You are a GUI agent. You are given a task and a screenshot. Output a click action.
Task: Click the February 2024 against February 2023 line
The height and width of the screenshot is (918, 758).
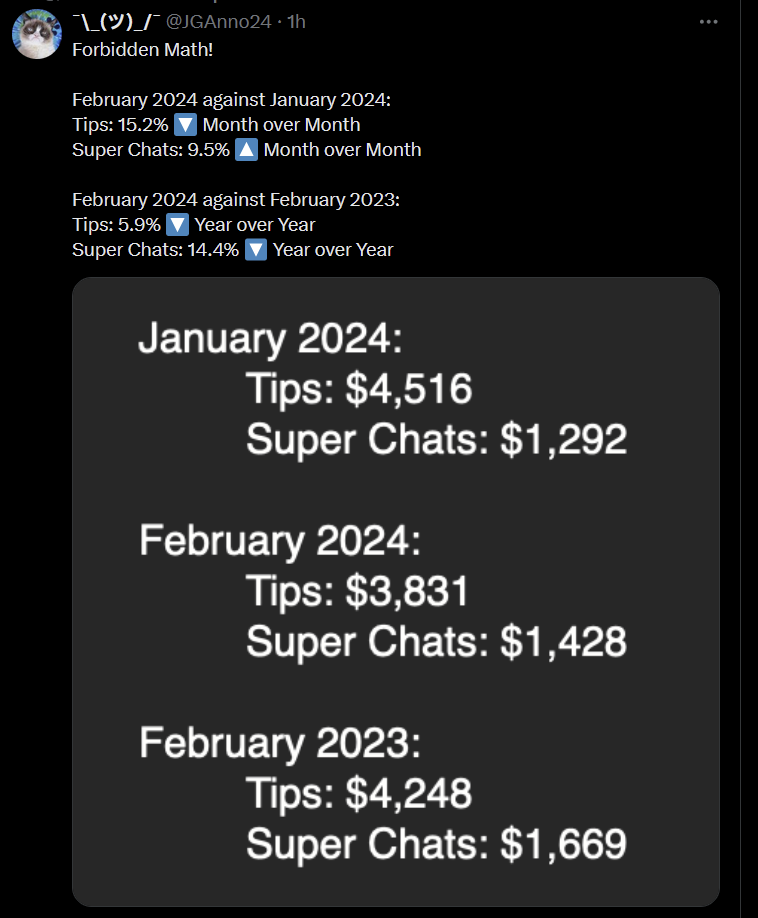tap(236, 200)
